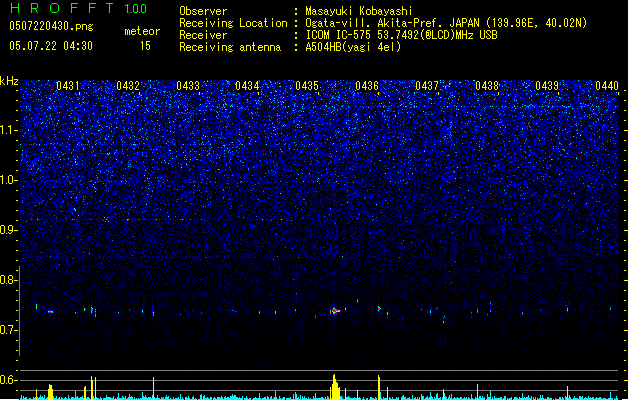Viewport: 629px width, 400px height.
Task: Click the 0.8 frequency axis label
Action: (x=8, y=280)
